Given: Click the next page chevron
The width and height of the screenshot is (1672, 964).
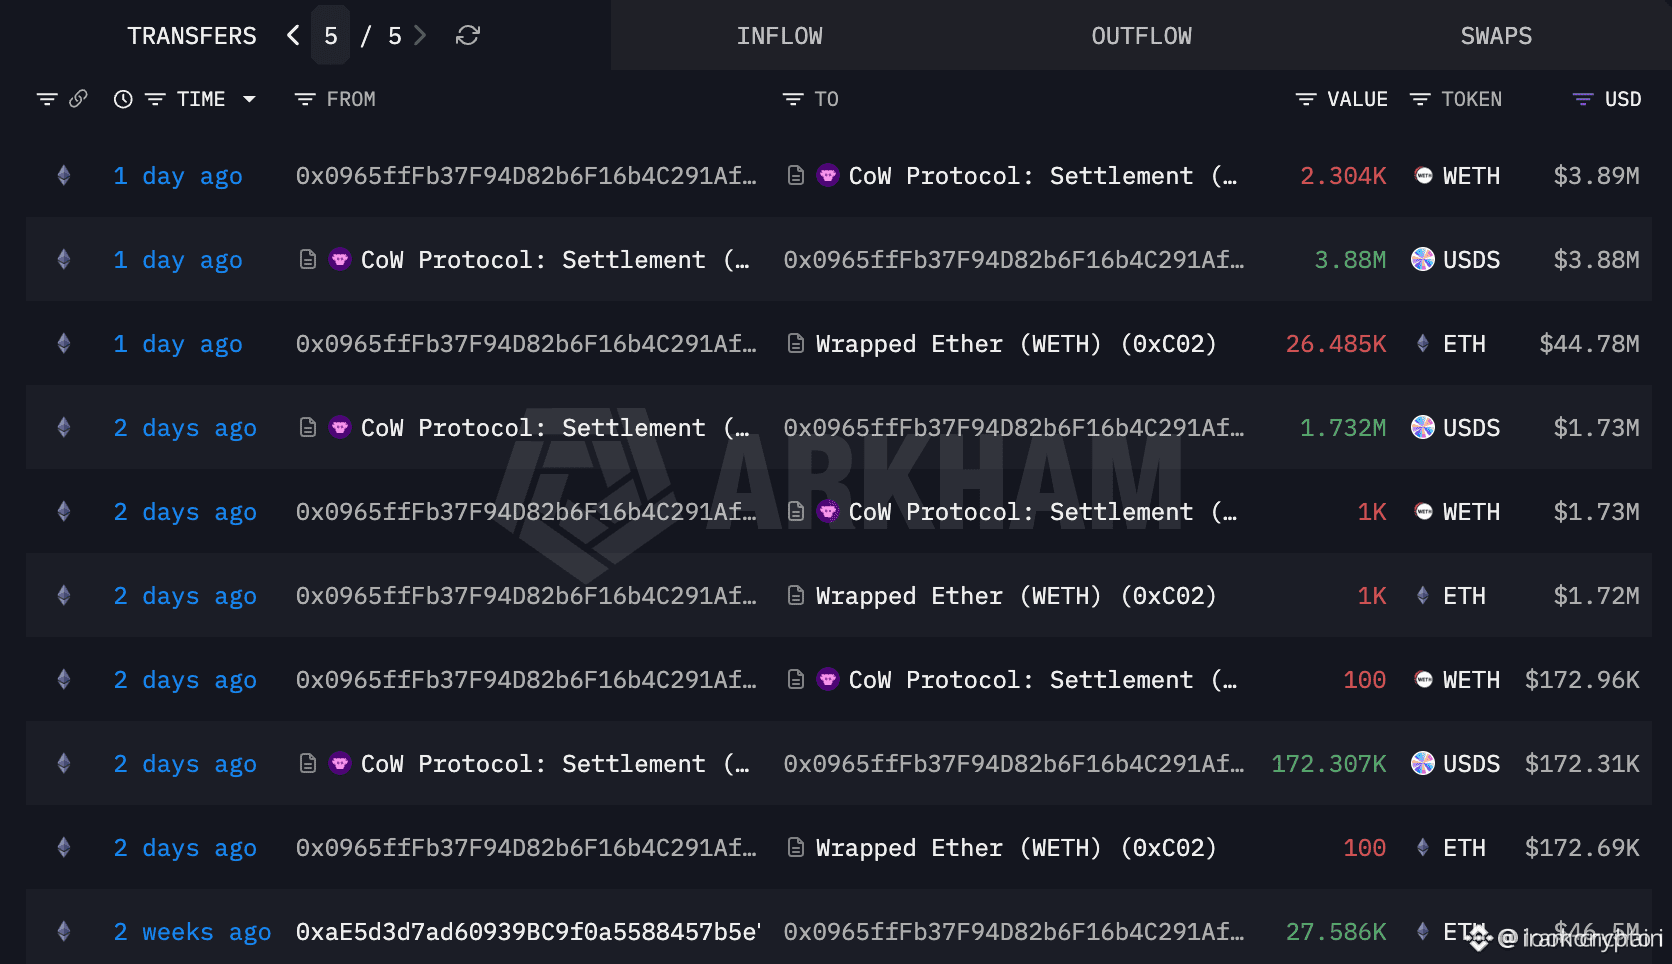Looking at the screenshot, I should [x=421, y=36].
